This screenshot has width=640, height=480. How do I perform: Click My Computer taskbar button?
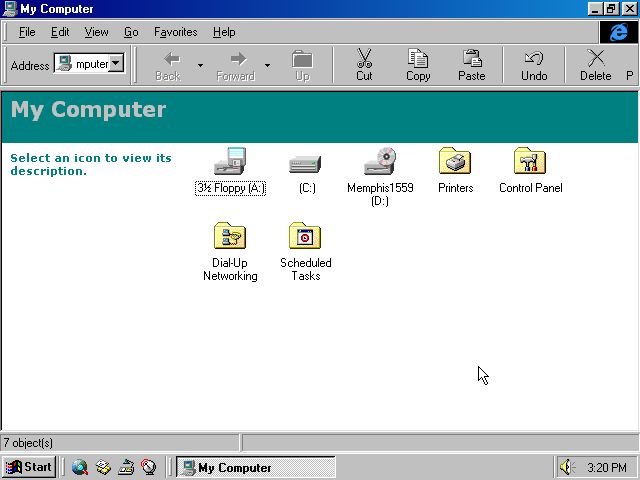pyautogui.click(x=256, y=467)
